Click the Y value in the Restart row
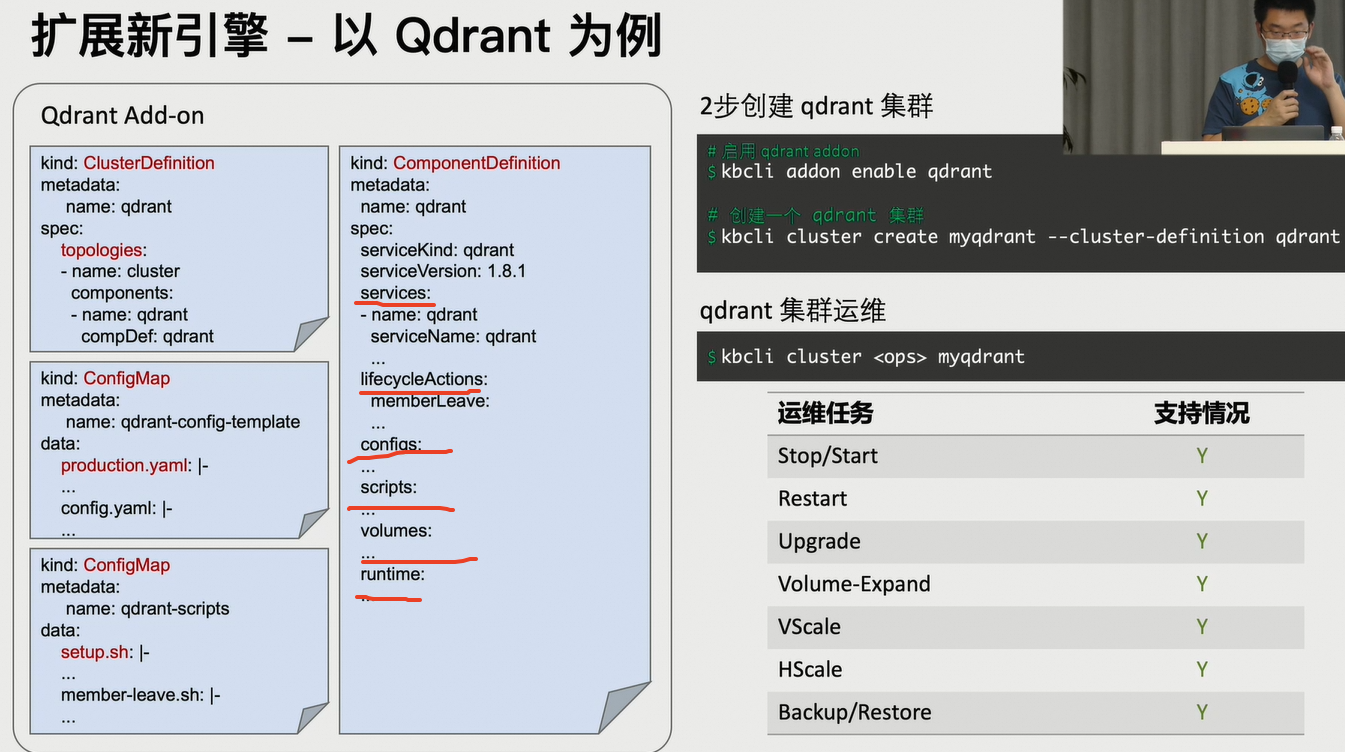 [1202, 499]
